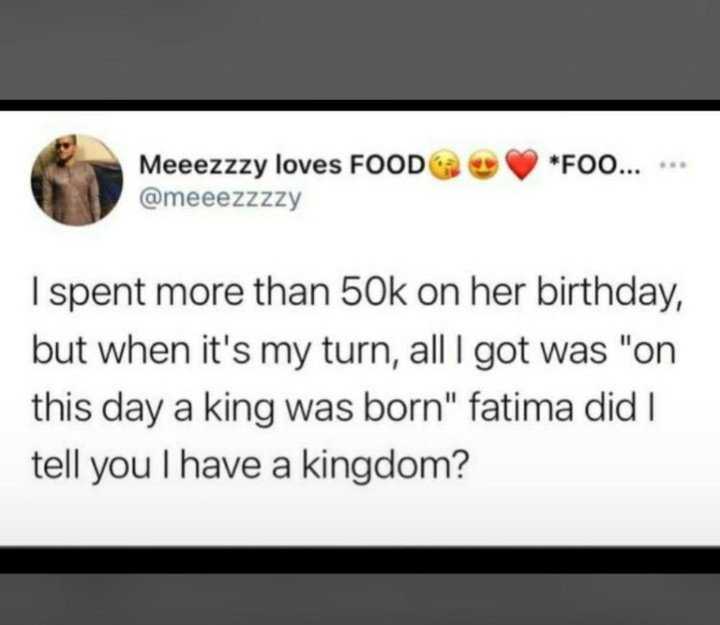
Task: Open the profile via @meeezzzzy handle
Action: pyautogui.click(x=220, y=198)
